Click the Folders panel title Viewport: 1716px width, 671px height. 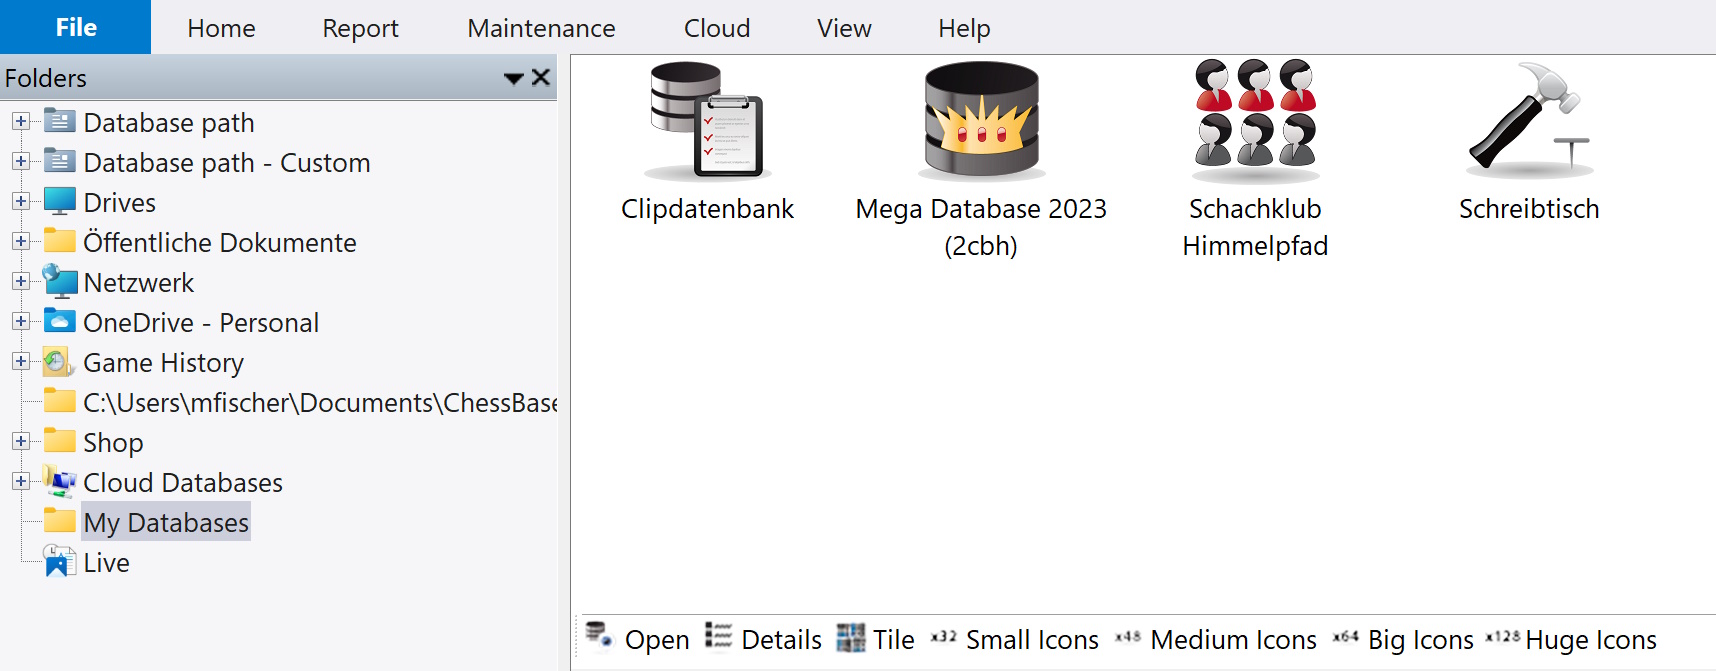[x=46, y=78]
